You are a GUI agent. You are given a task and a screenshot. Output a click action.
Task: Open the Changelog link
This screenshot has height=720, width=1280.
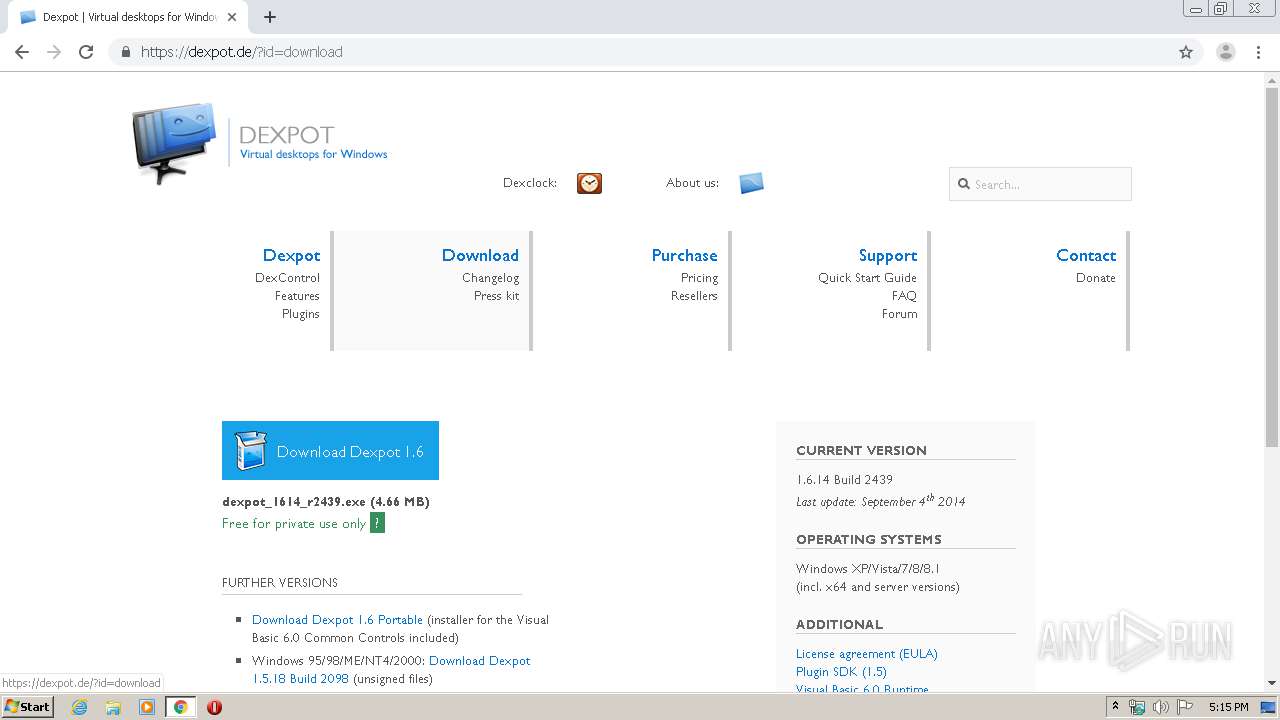tap(490, 278)
